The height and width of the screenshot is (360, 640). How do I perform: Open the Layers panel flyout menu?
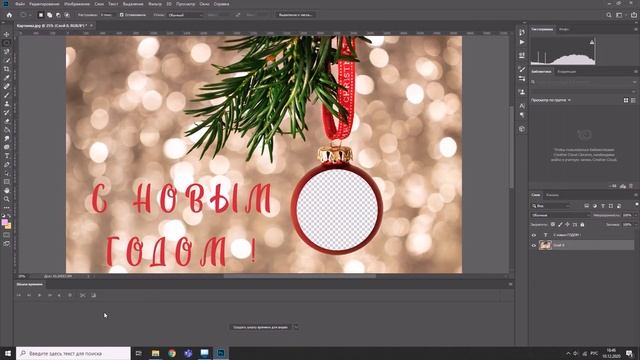(636, 195)
